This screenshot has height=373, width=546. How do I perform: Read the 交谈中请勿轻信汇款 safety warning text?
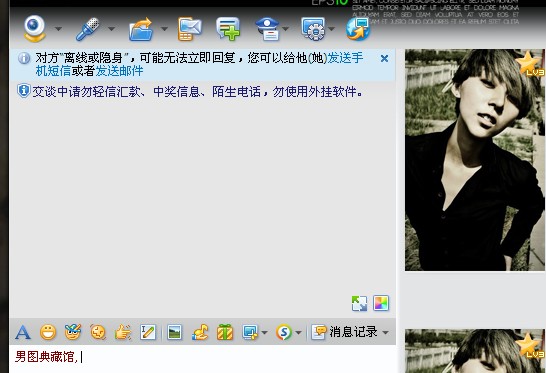click(x=197, y=92)
